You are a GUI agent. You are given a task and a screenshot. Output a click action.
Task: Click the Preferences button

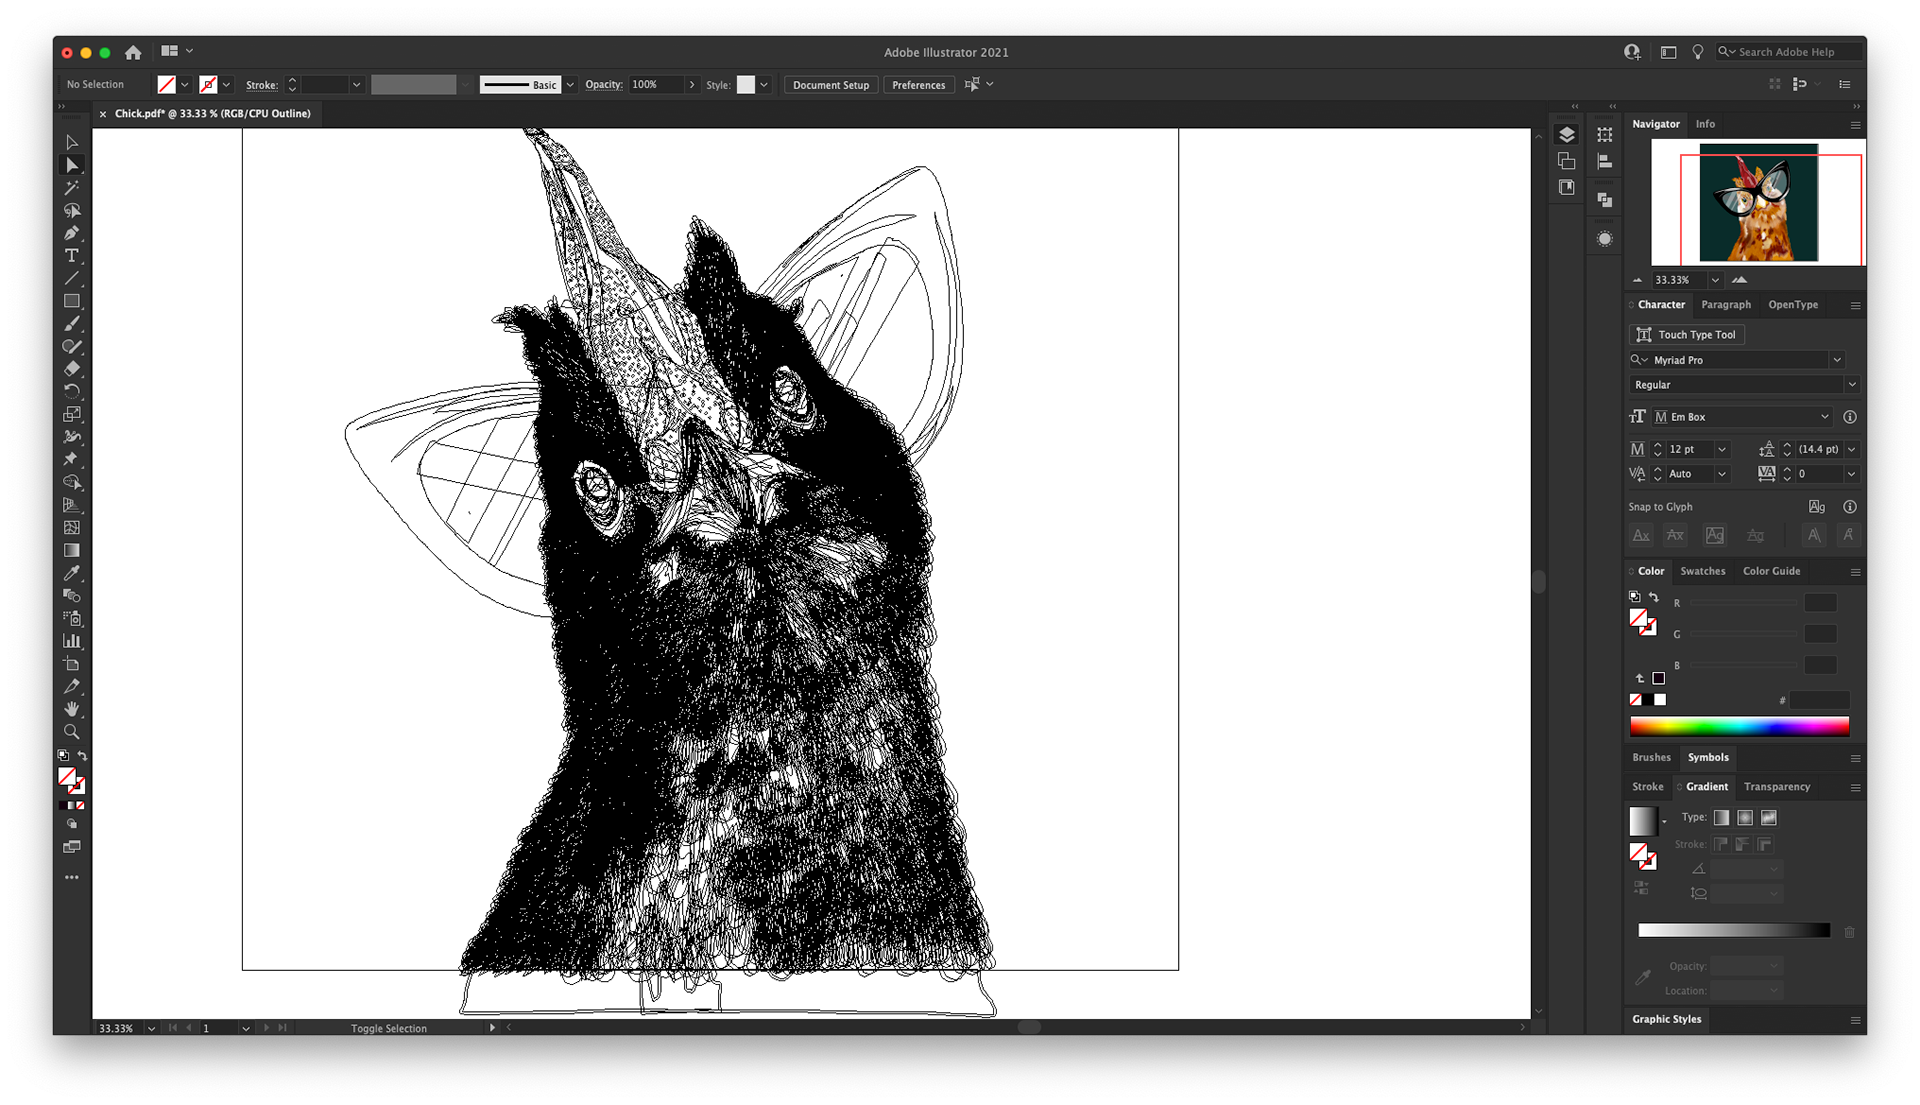click(918, 85)
